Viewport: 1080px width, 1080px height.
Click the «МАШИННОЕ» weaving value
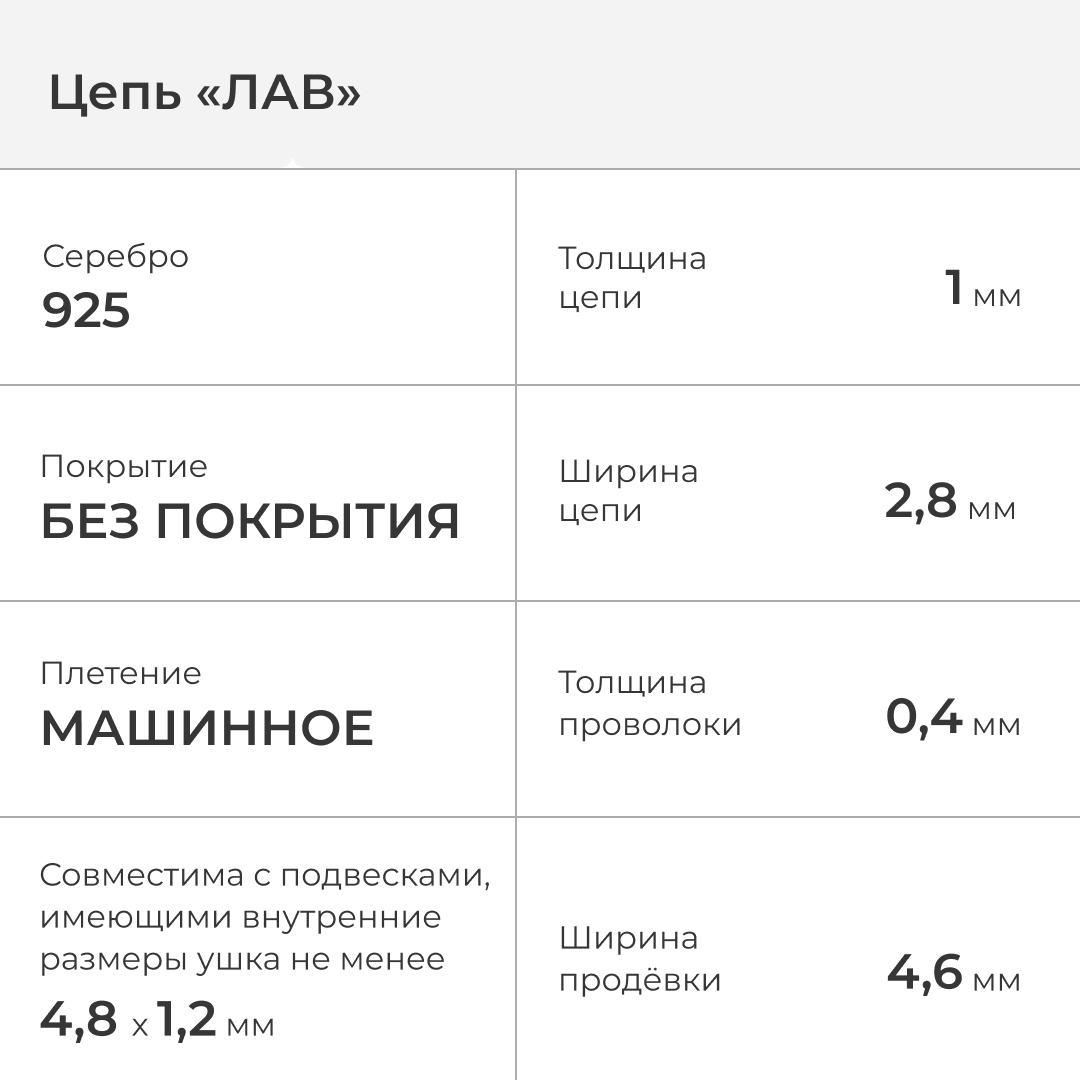tap(207, 728)
